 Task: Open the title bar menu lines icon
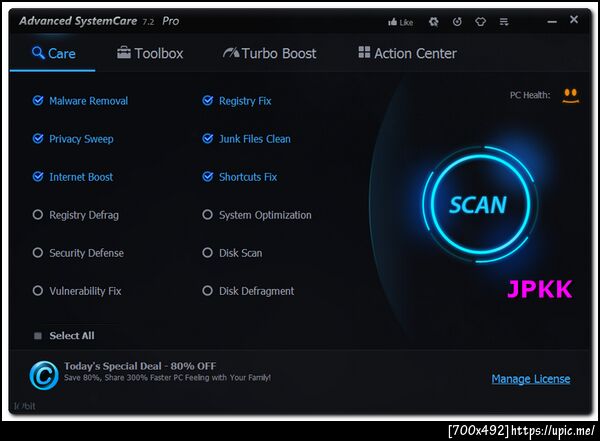(x=504, y=22)
